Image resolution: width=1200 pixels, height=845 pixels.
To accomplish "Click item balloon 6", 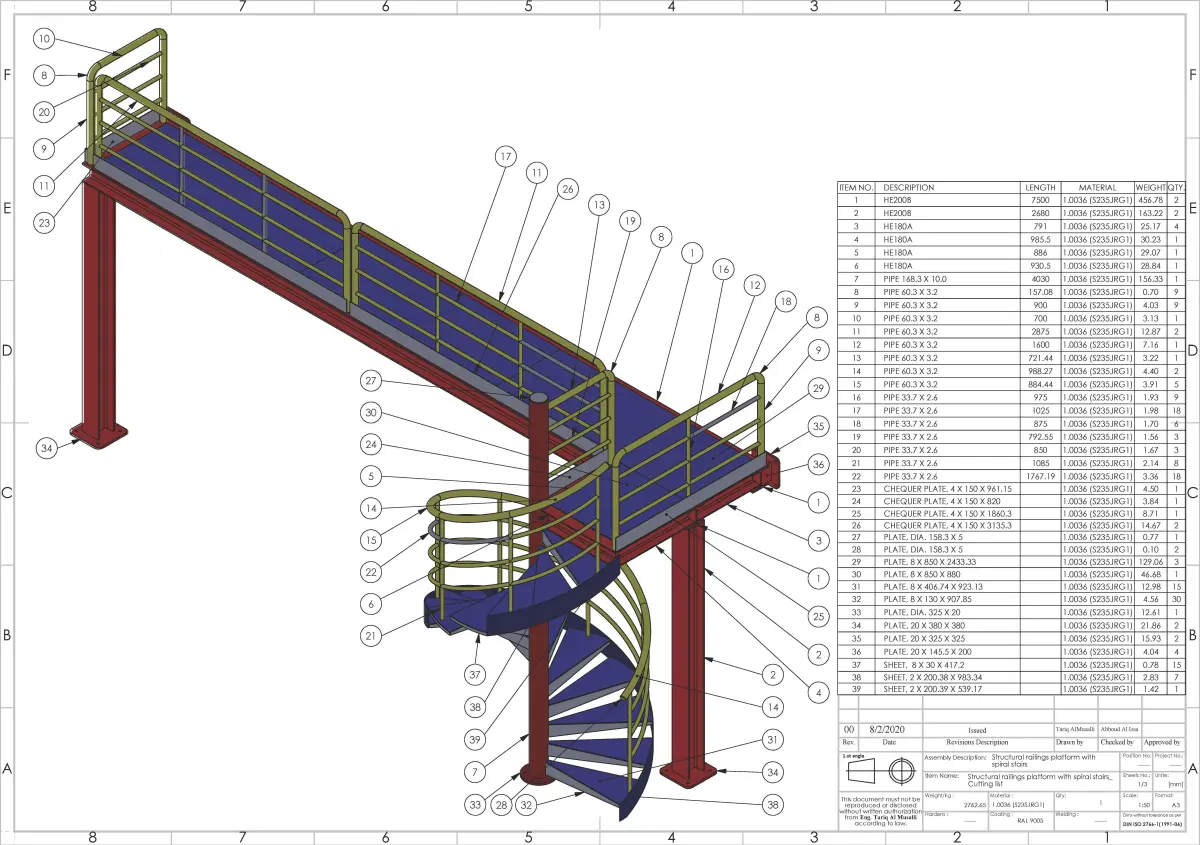I will 371,604.
